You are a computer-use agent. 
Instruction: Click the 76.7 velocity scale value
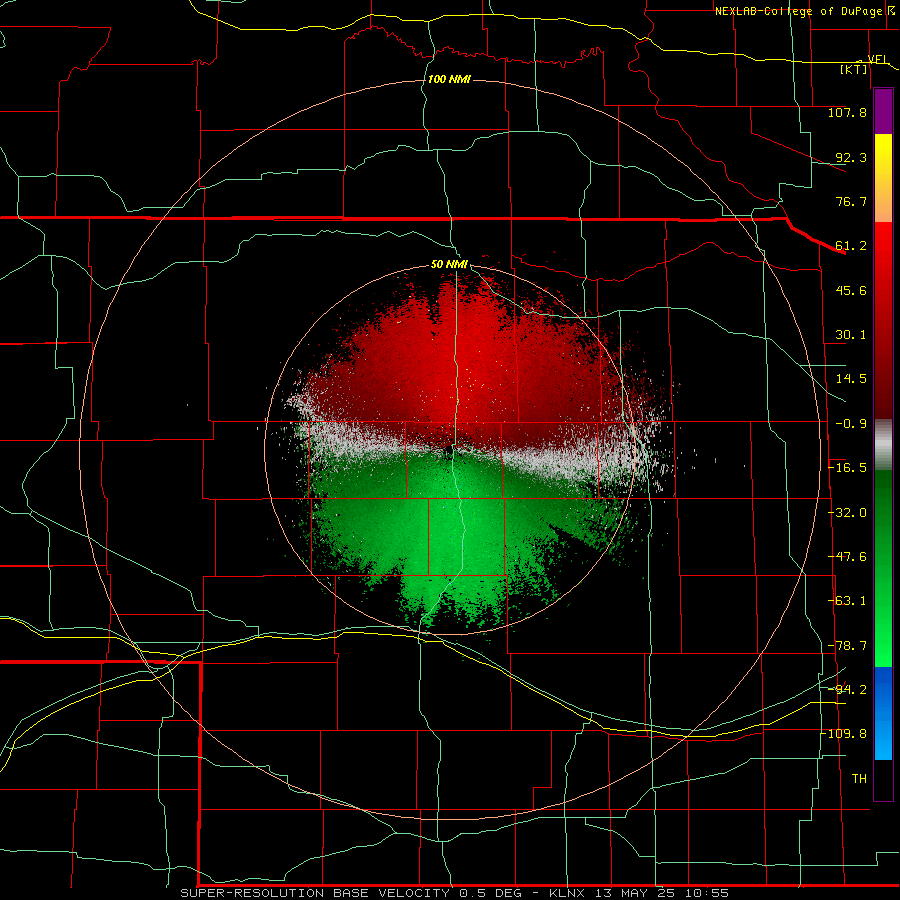coord(851,201)
